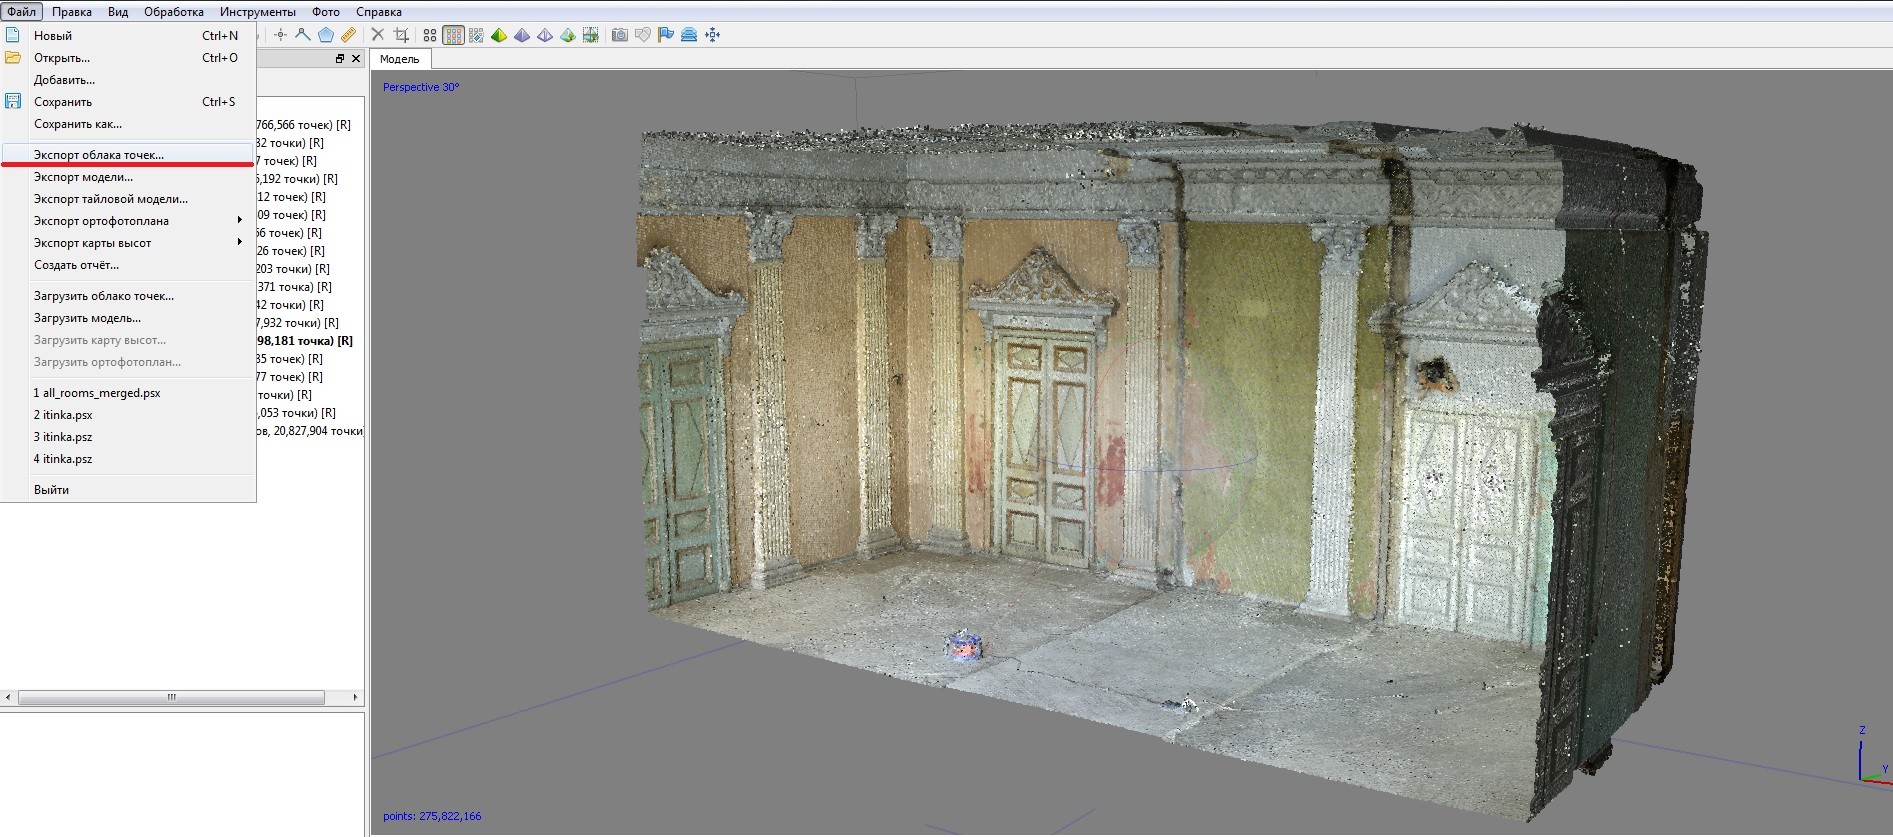
Task: Toggle the dense cloud view icon
Action: [453, 35]
